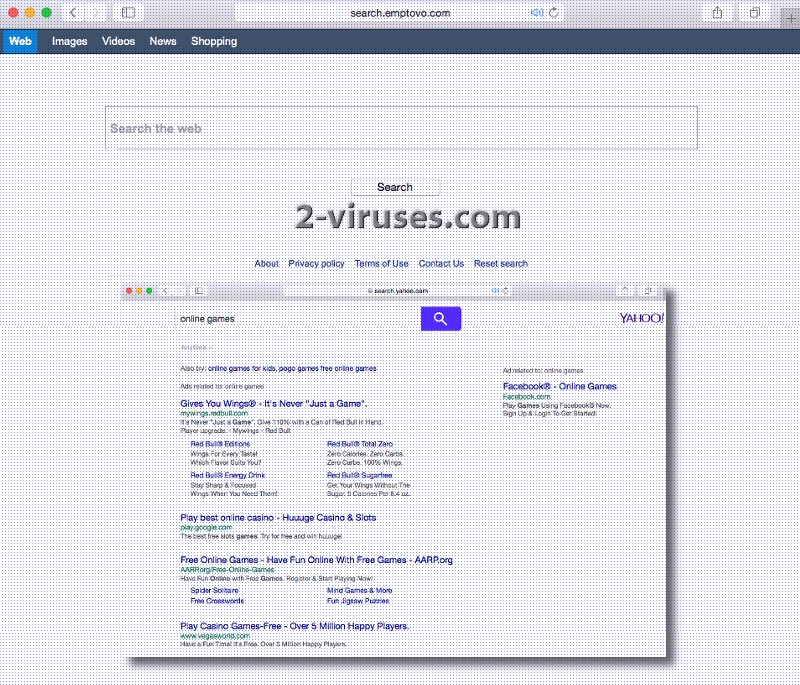This screenshot has height=685, width=800.
Task: Open 'Play best online casino' Huuuge result
Action: [x=278, y=517]
